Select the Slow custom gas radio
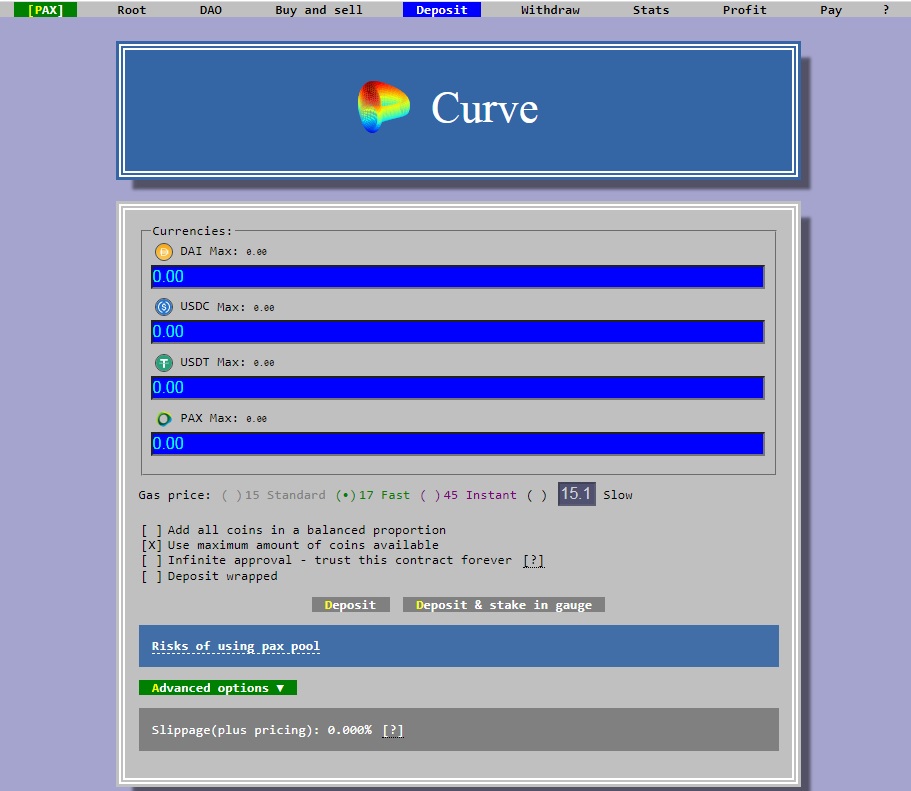 pos(537,495)
